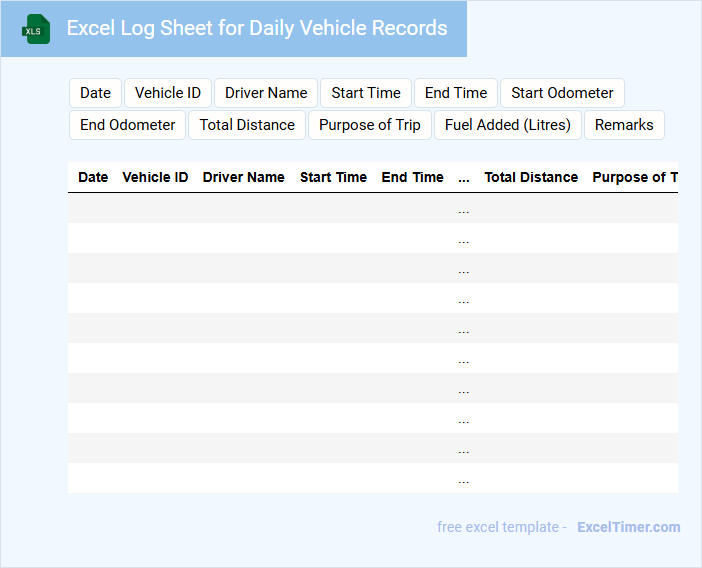
Task: Click the Total Distance column header
Action: tap(531, 177)
